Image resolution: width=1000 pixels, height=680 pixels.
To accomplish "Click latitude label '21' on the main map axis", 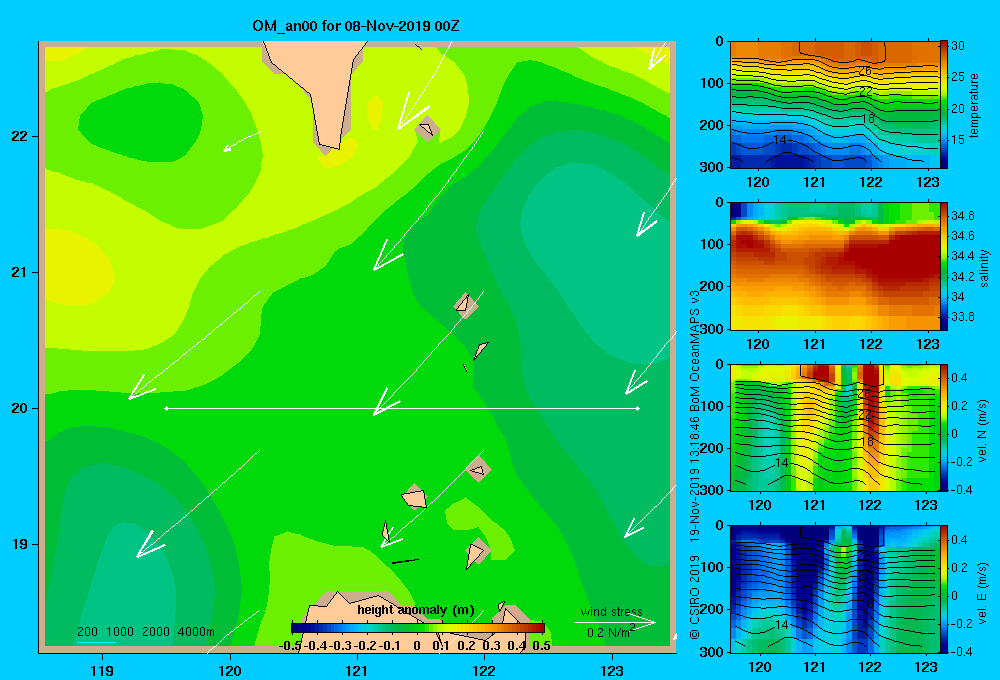I will [x=20, y=272].
